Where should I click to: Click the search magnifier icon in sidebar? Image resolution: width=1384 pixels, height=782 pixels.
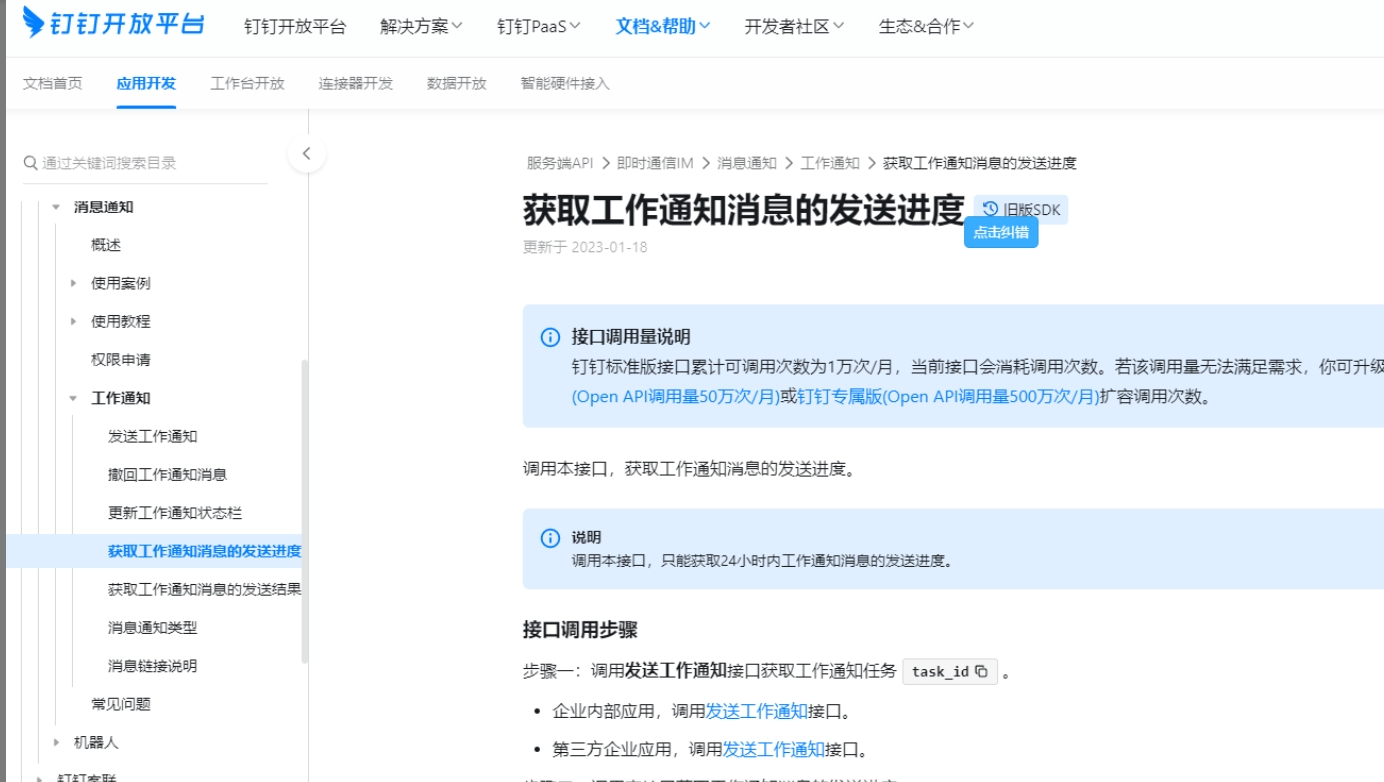coord(30,163)
